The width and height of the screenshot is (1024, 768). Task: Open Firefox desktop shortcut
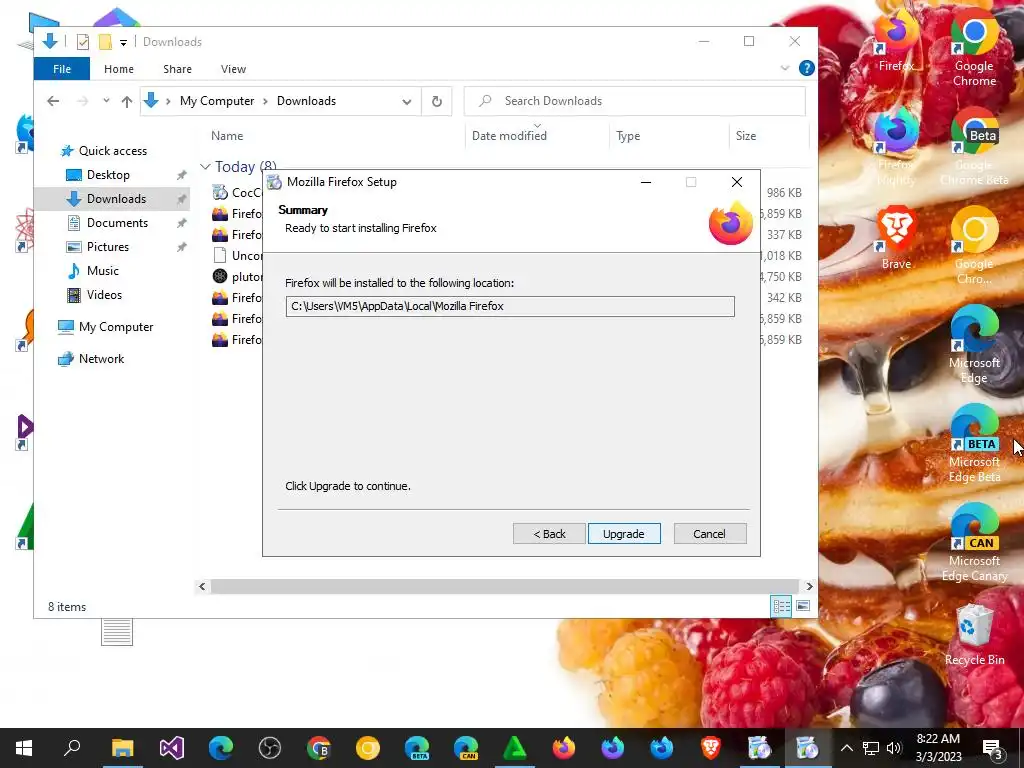896,40
